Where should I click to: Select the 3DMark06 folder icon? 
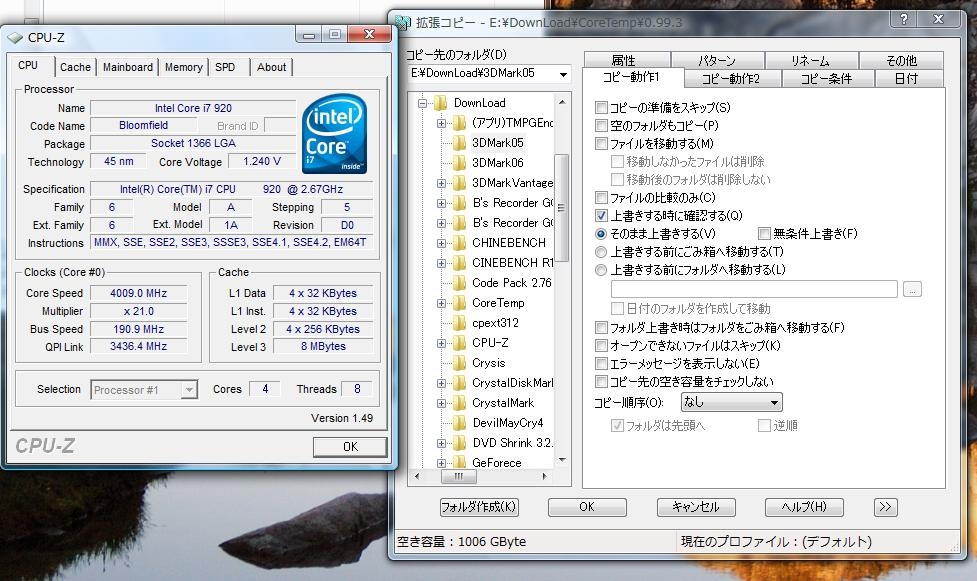459,163
